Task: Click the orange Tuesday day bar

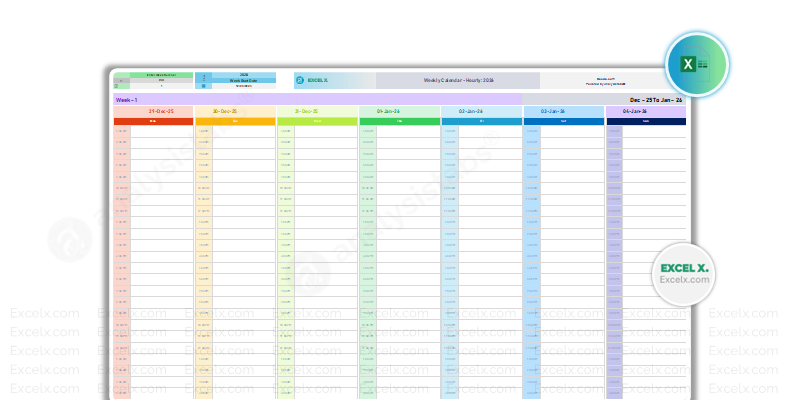Action: (235, 121)
